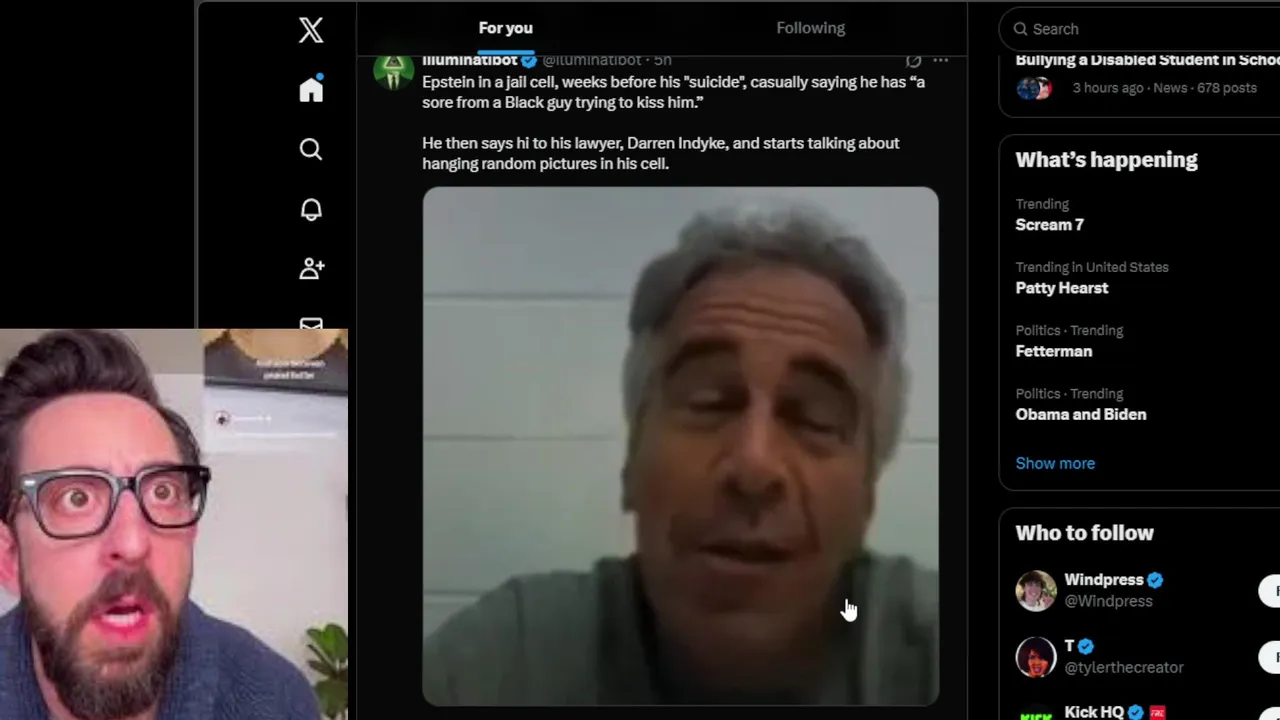Open the X logo home link
The height and width of the screenshot is (720, 1280).
click(x=311, y=30)
